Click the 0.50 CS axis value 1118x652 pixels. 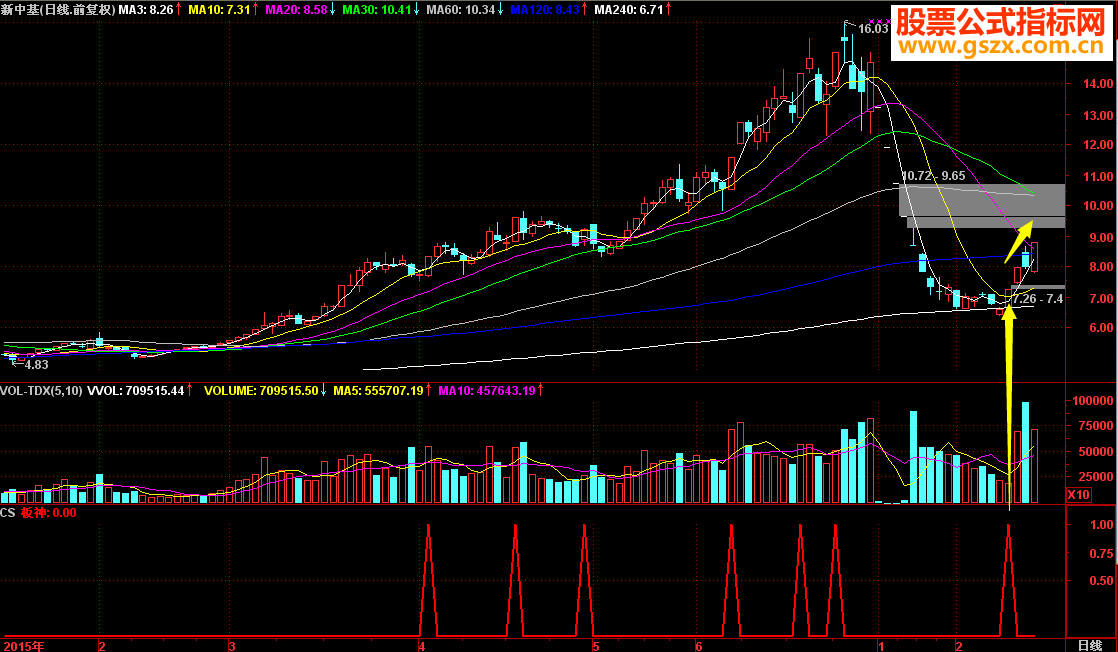(x=1102, y=580)
